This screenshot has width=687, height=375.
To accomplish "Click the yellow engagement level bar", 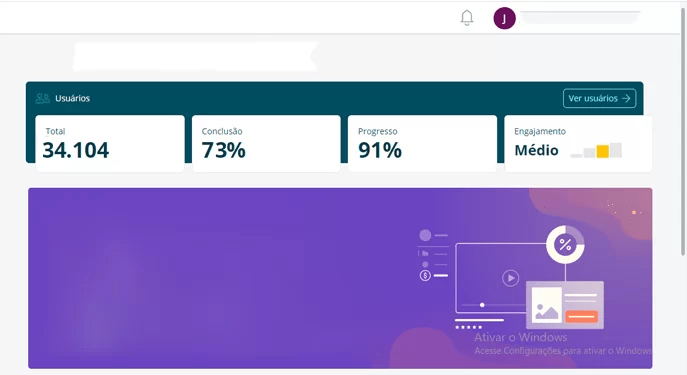I will [x=602, y=151].
